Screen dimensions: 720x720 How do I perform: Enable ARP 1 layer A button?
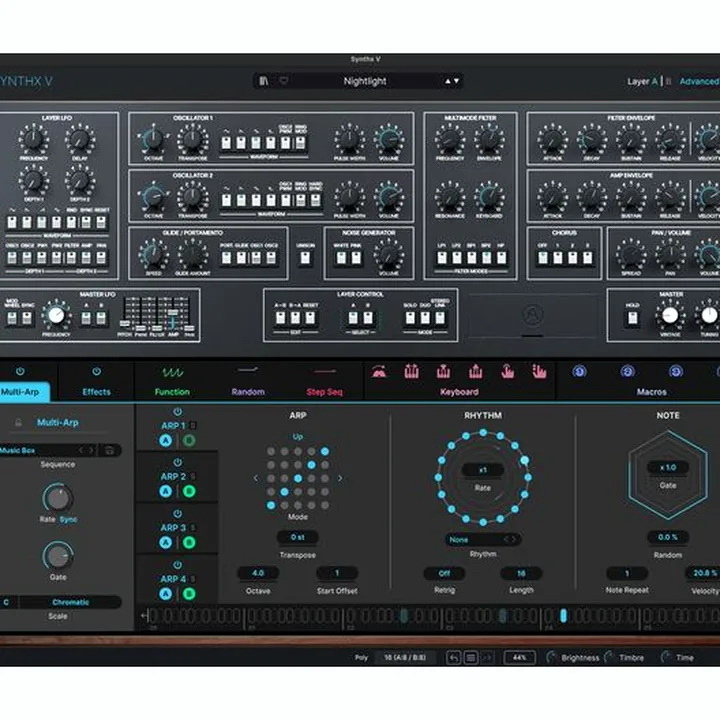(x=166, y=441)
